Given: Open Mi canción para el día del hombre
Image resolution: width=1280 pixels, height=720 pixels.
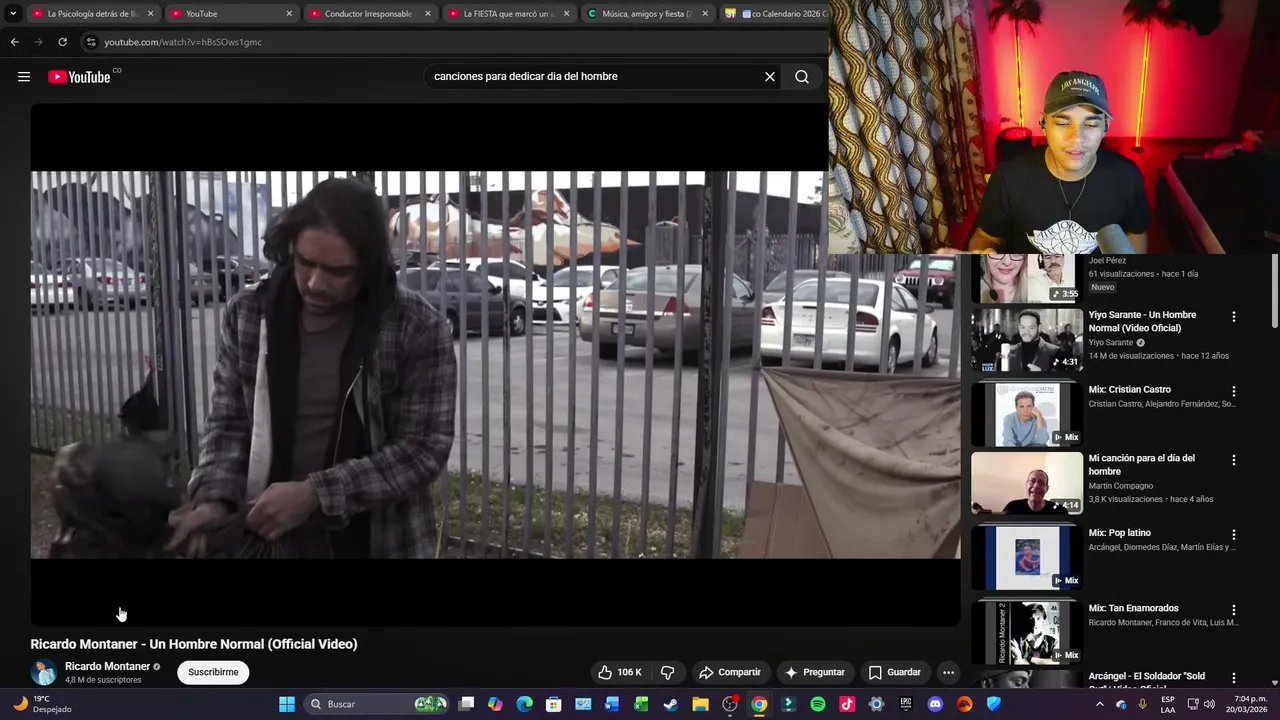Looking at the screenshot, I should pyautogui.click(x=1141, y=465).
